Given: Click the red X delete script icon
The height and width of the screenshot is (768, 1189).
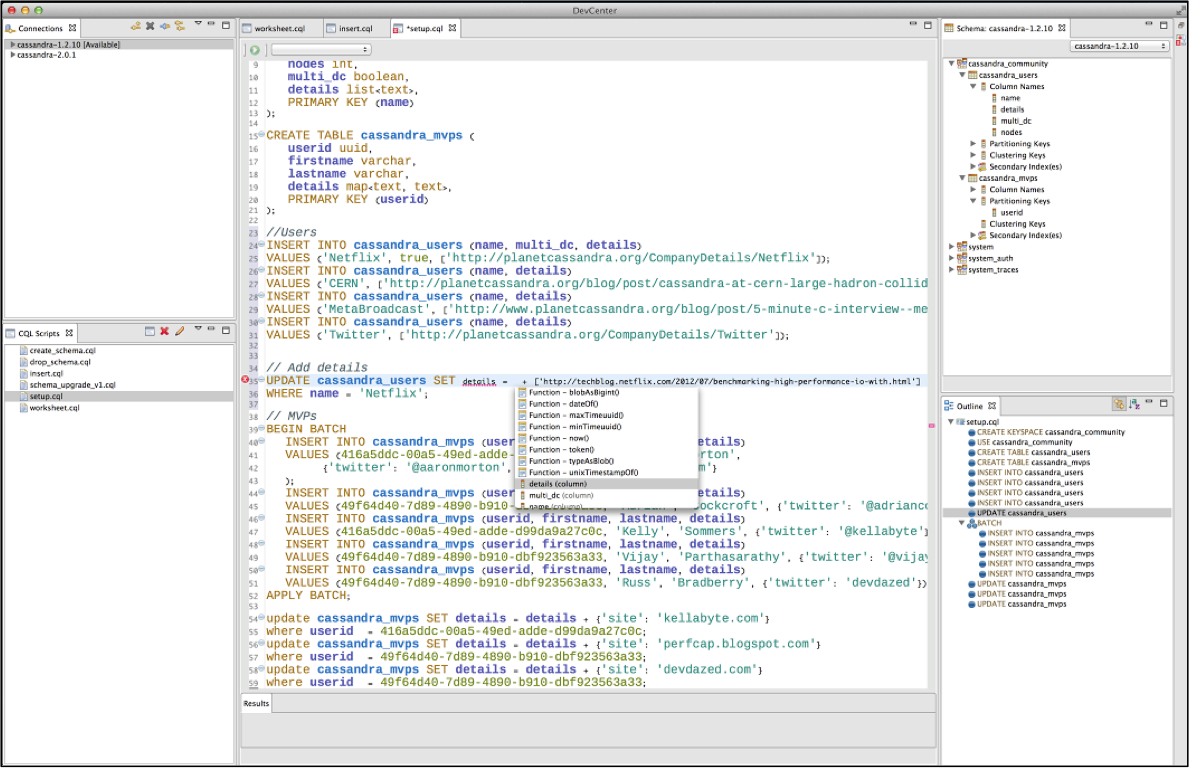Looking at the screenshot, I should [x=164, y=331].
